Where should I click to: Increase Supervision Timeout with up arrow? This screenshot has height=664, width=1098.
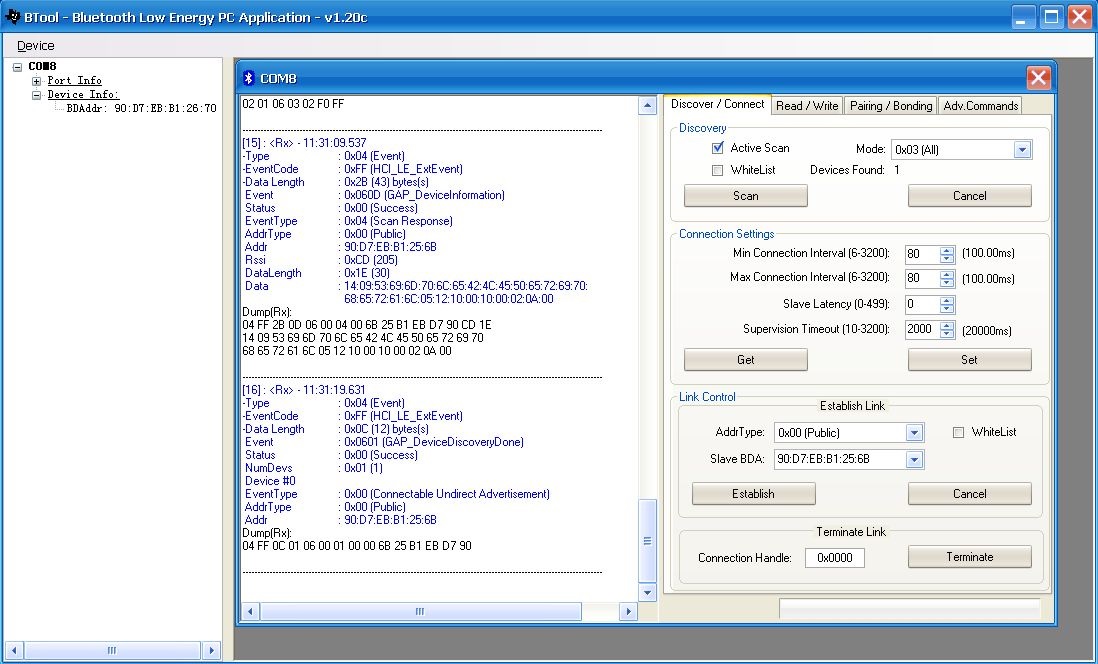click(947, 326)
